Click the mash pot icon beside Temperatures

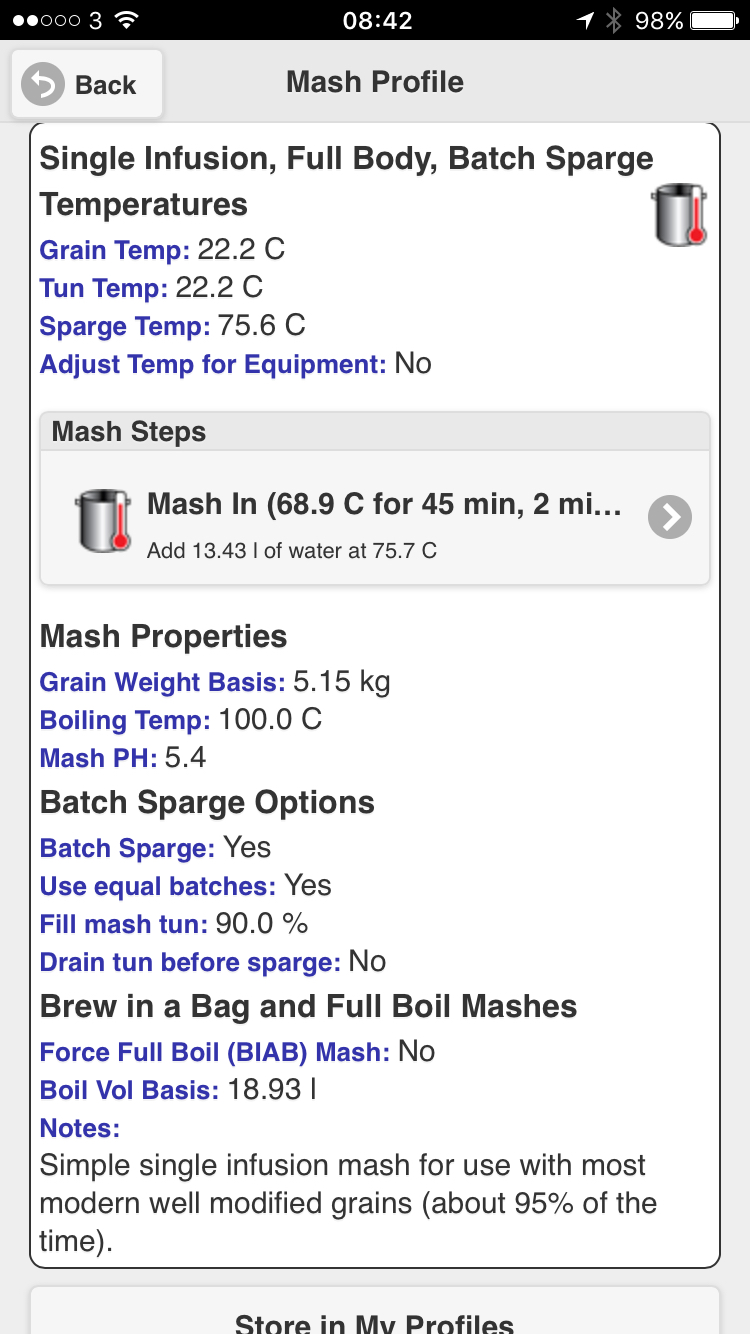[679, 215]
